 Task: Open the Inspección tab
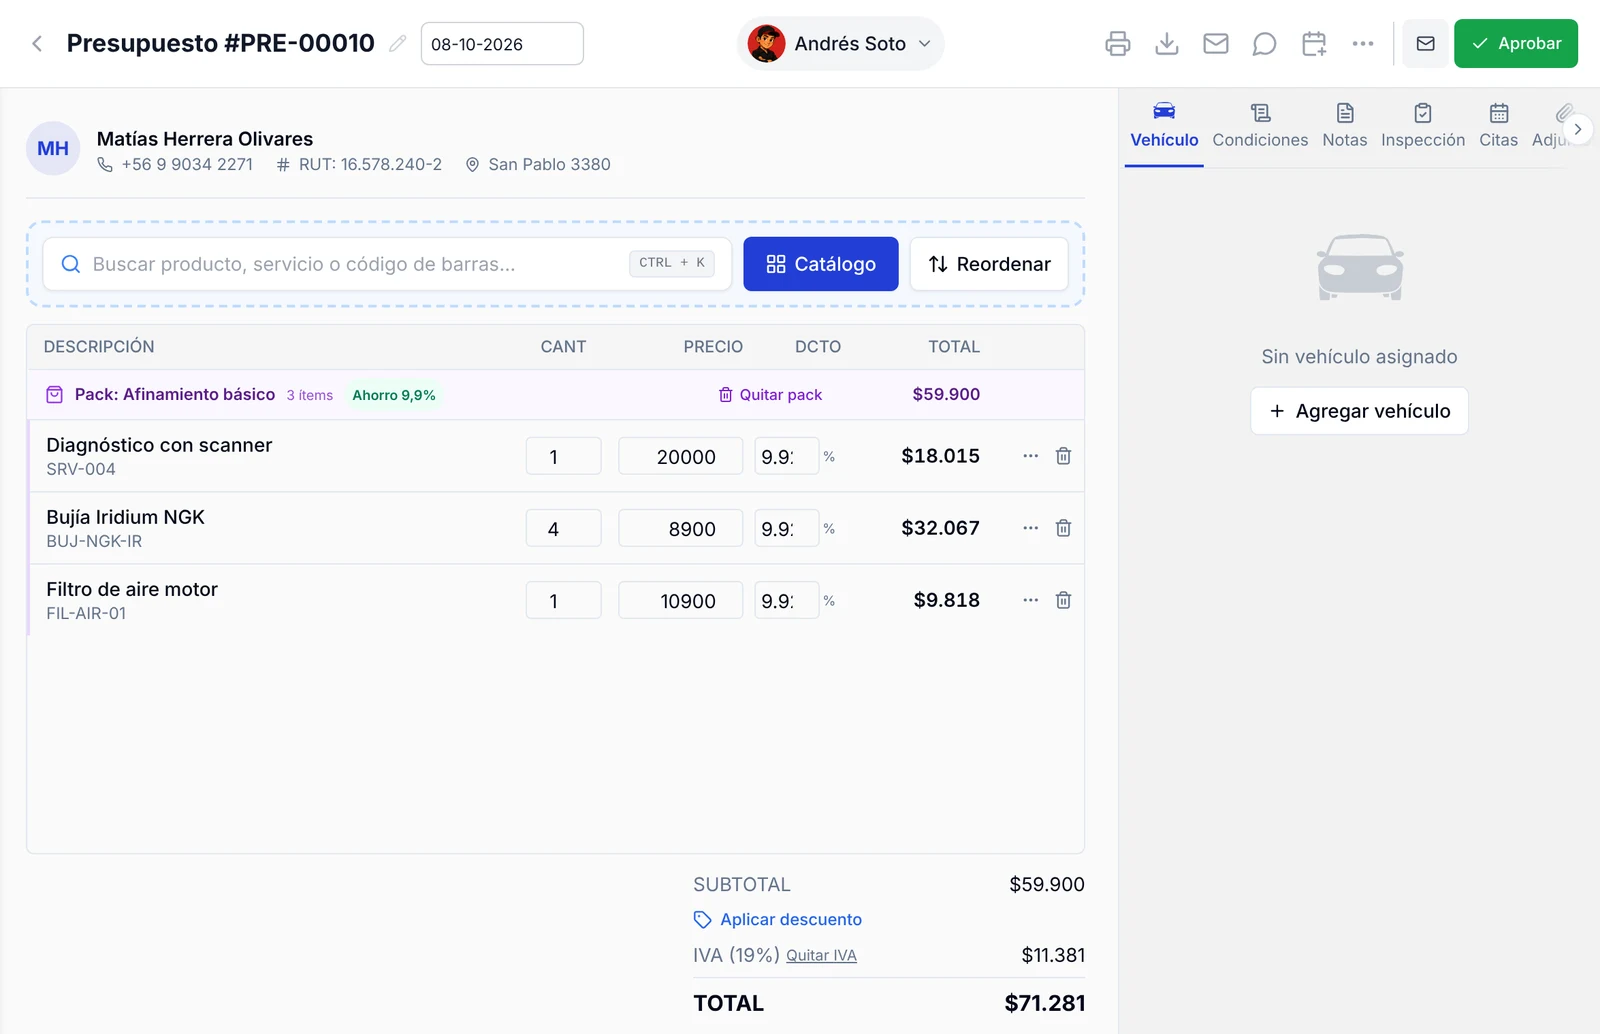tap(1423, 126)
